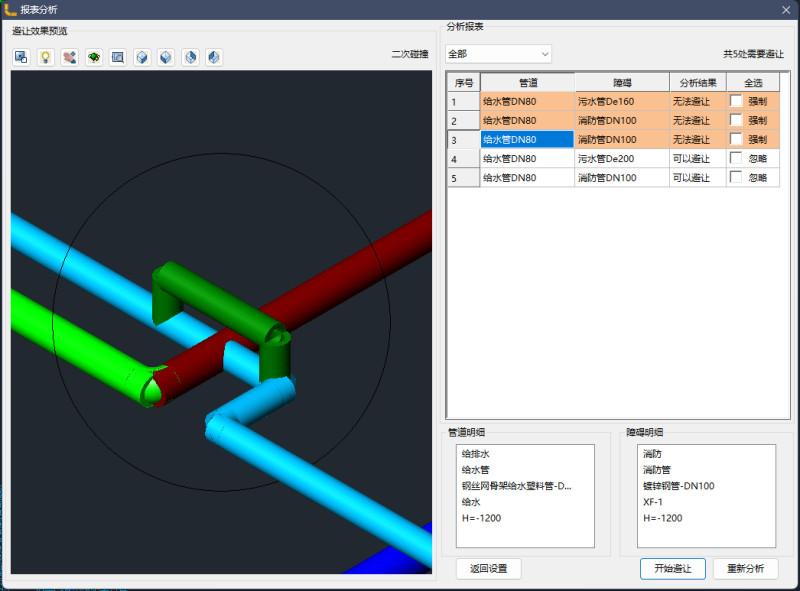Switch to southwest isometric view cube
The height and width of the screenshot is (591, 800).
click(x=142, y=57)
